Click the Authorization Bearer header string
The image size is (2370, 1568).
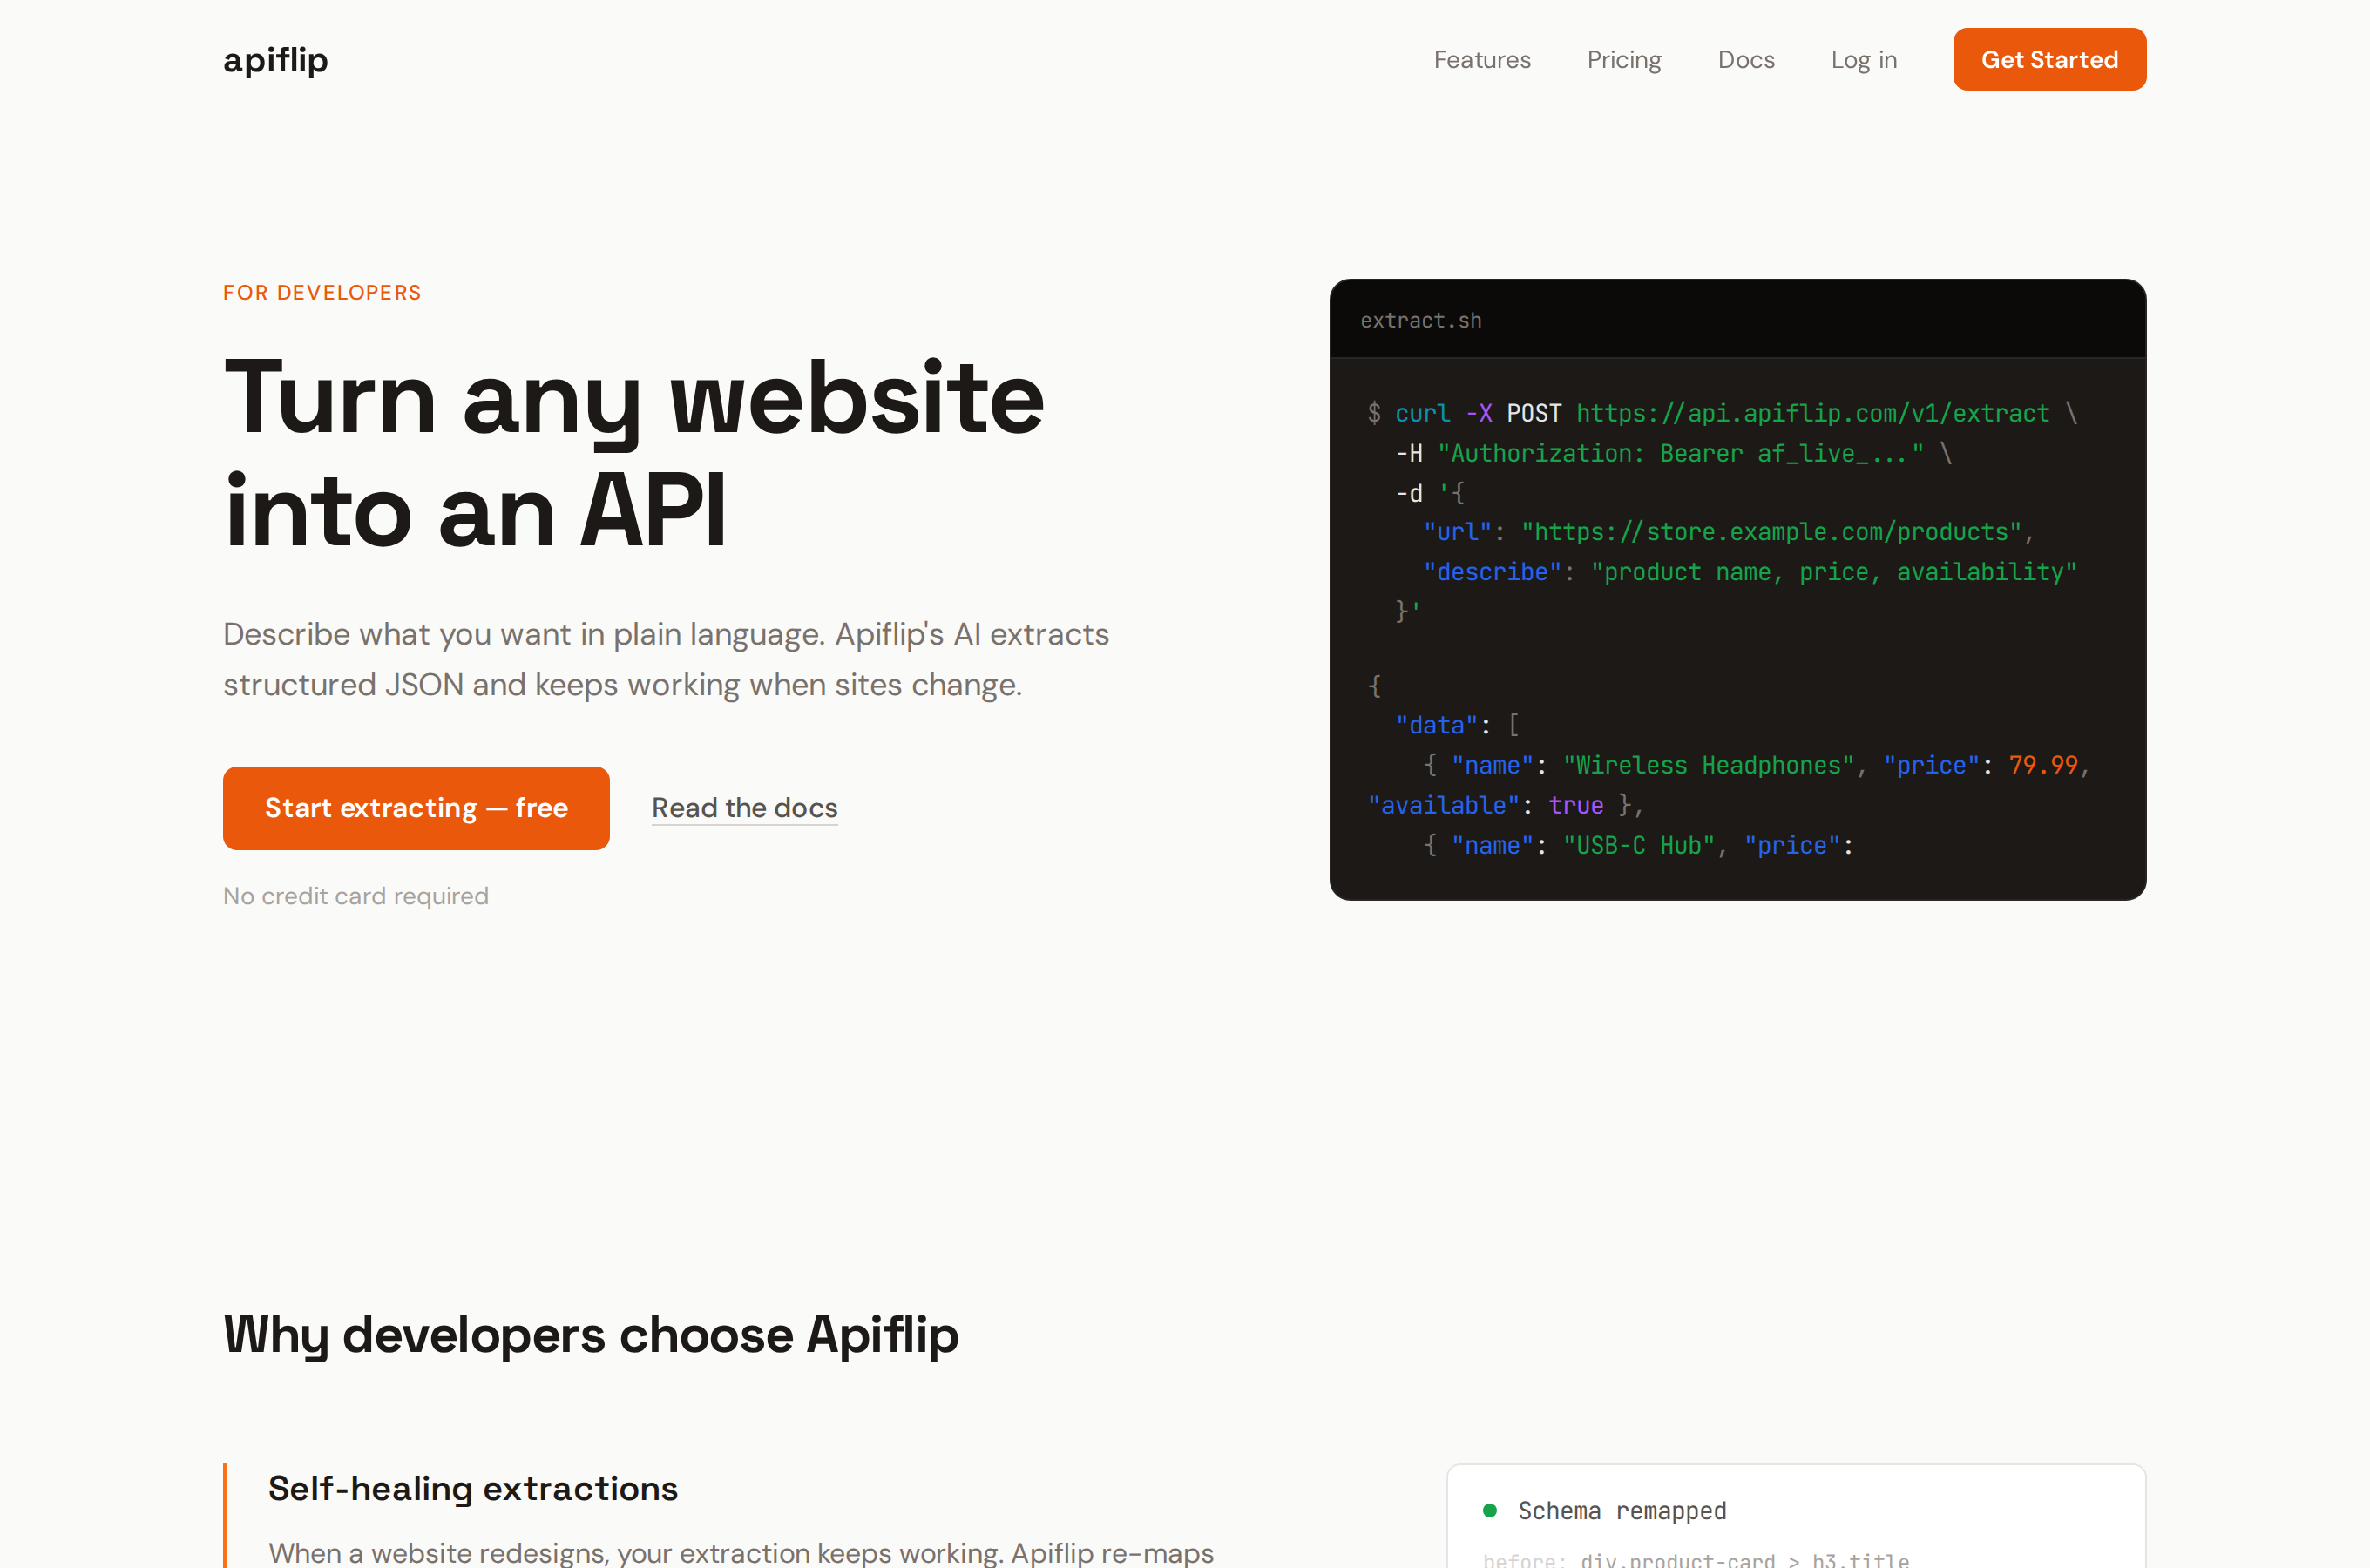tap(1680, 453)
